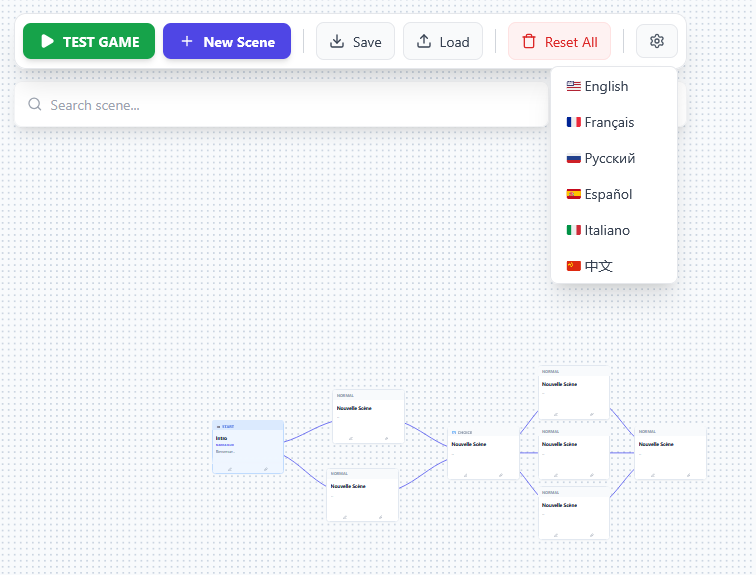Click the "Intro" title text
The width and height of the screenshot is (756, 575).
coord(221,438)
